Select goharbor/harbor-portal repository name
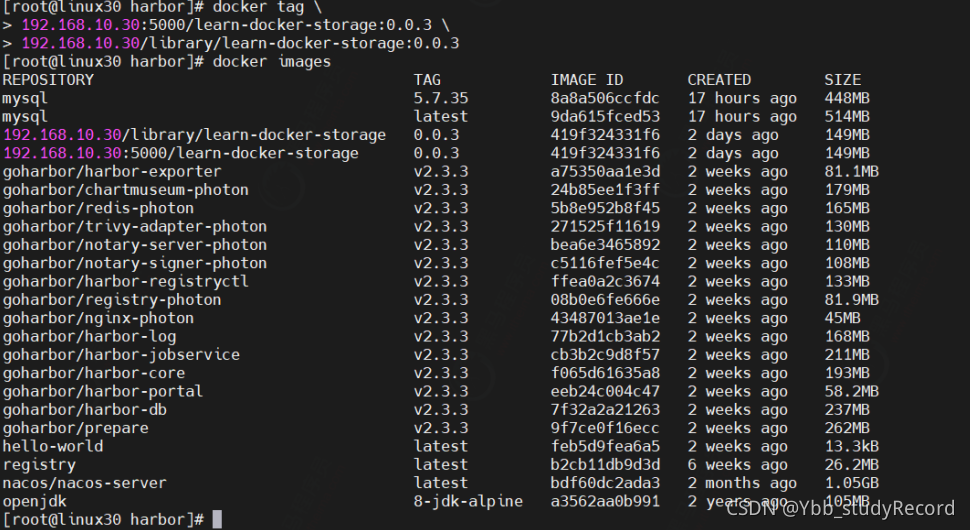970x530 pixels. [103, 391]
